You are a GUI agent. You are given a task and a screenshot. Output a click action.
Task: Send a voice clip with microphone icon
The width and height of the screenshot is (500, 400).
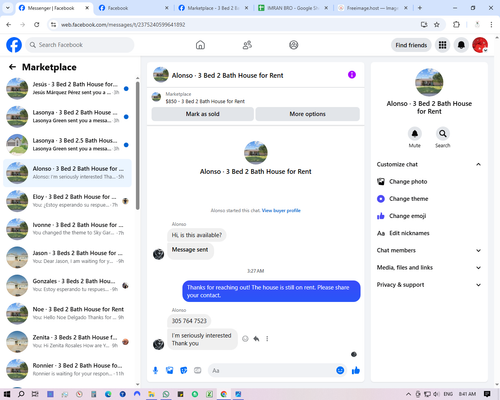pos(155,370)
